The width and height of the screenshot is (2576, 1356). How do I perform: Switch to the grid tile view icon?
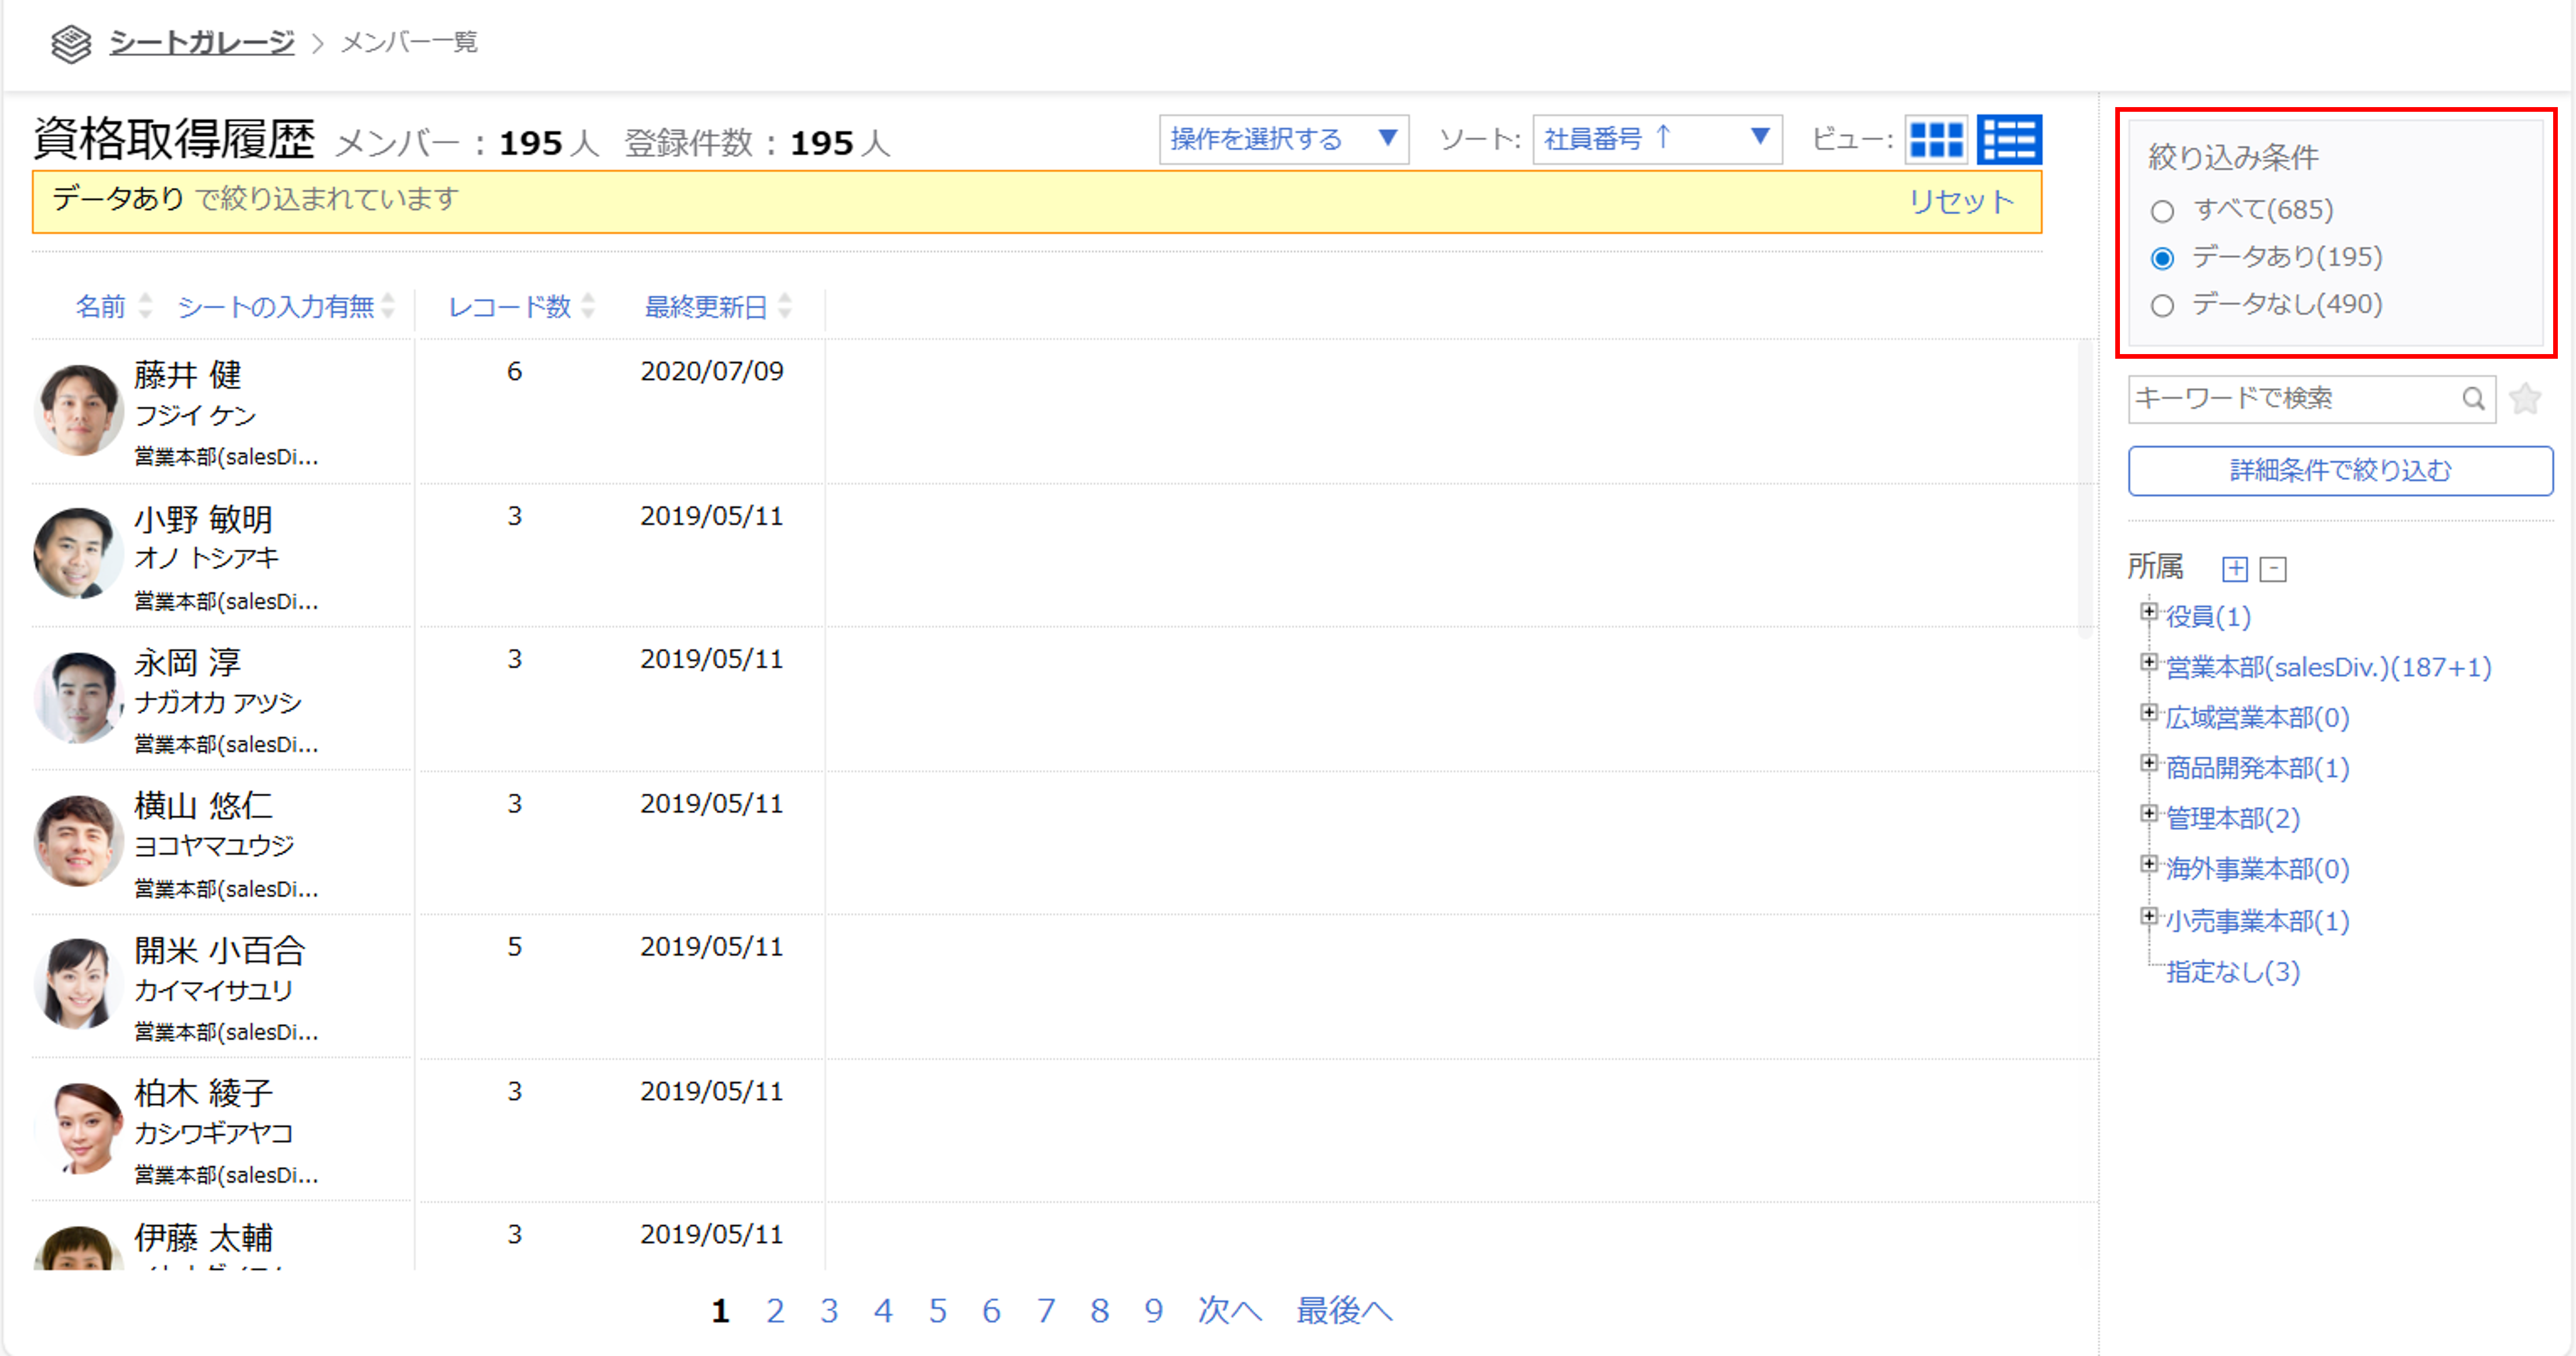1935,139
